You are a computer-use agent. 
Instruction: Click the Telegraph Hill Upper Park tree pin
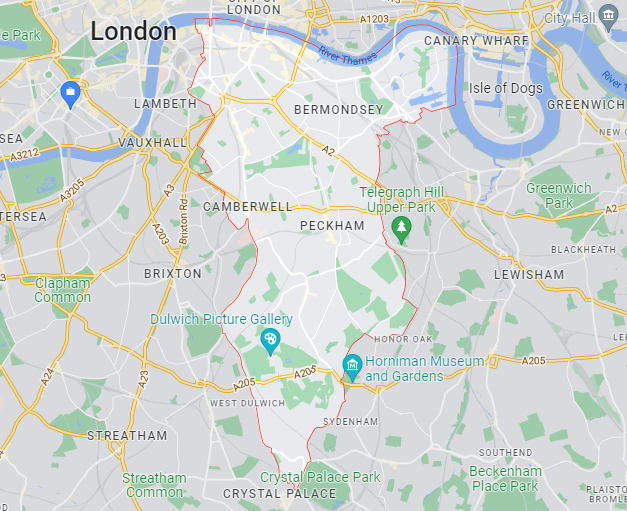(401, 230)
